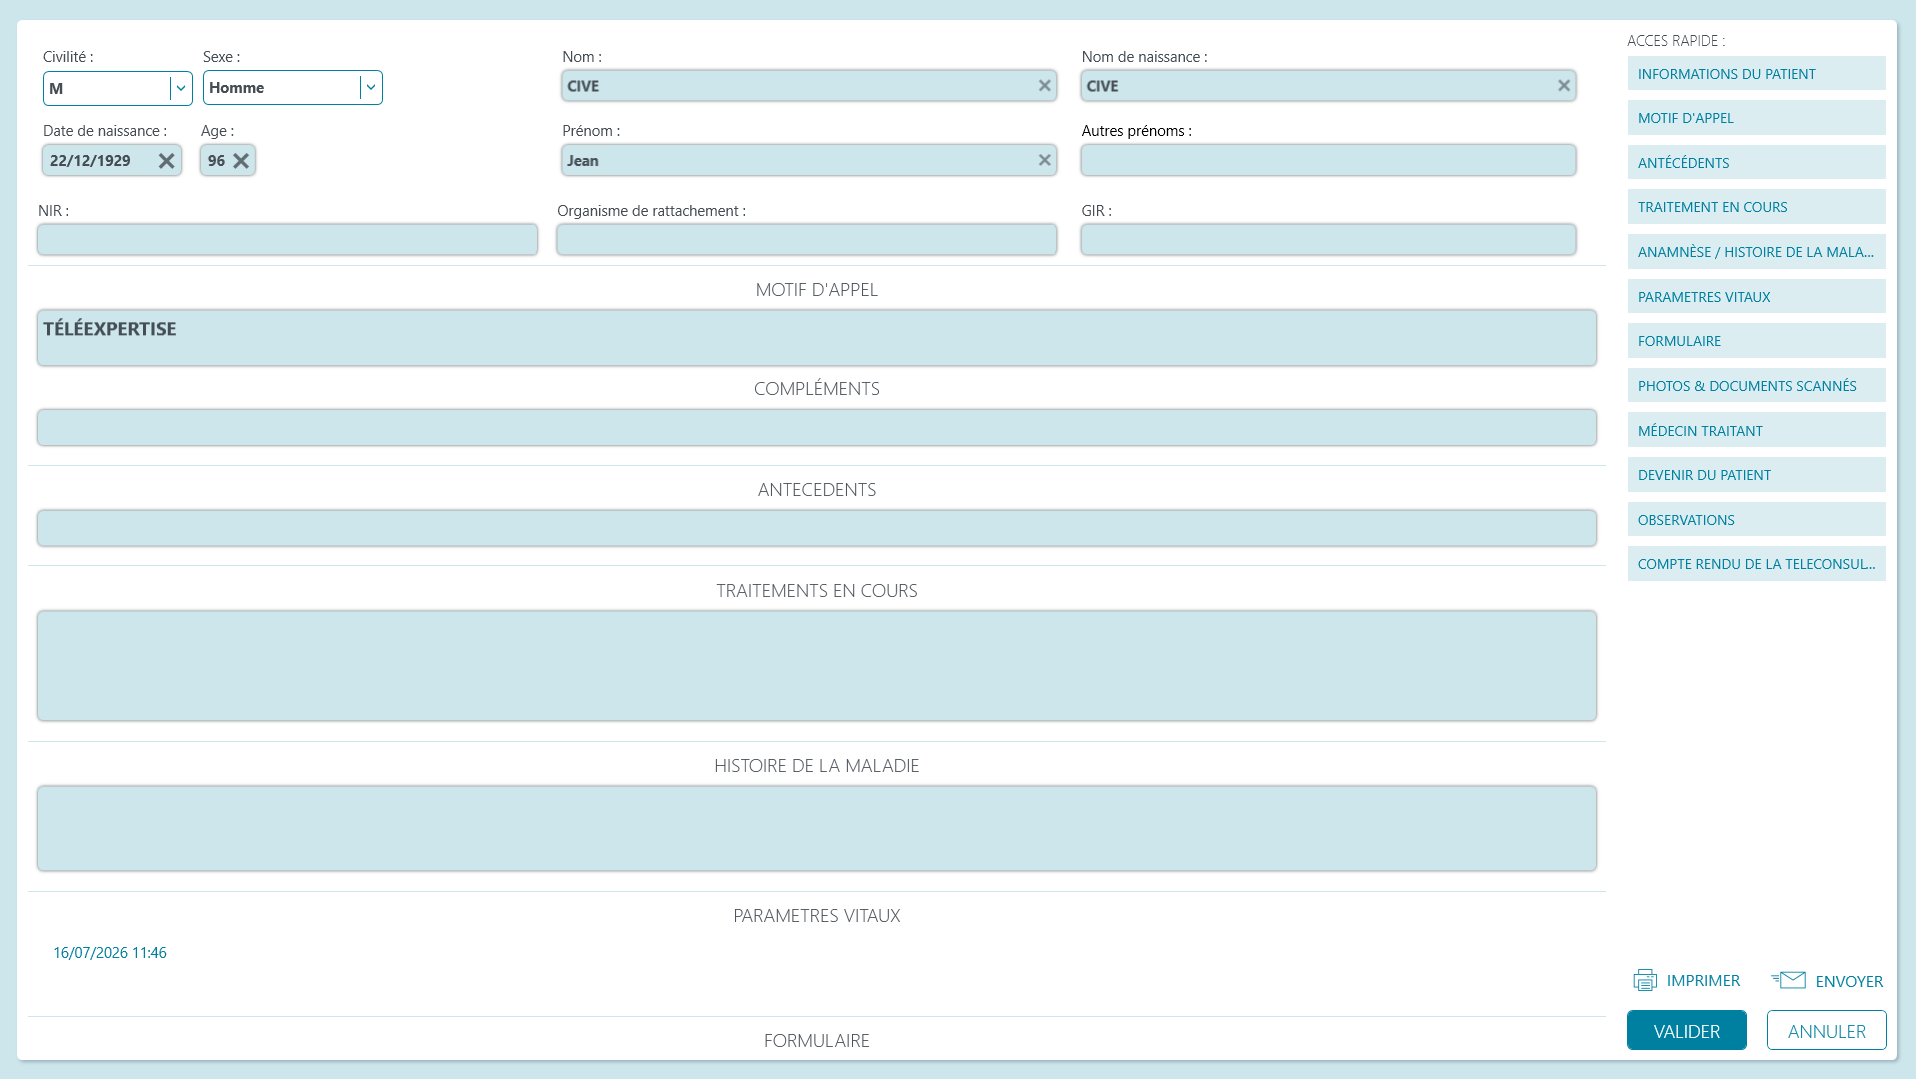This screenshot has width=1916, height=1079.
Task: Clear the Prénom field with its X icon
Action: (x=1044, y=160)
